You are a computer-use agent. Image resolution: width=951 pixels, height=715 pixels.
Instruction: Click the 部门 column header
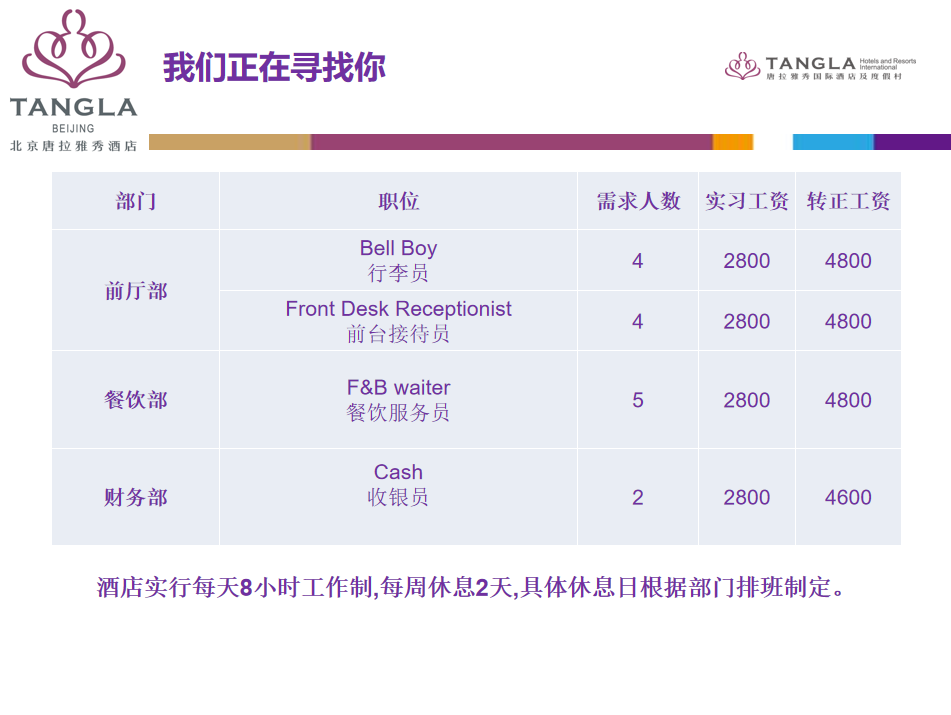(136, 201)
